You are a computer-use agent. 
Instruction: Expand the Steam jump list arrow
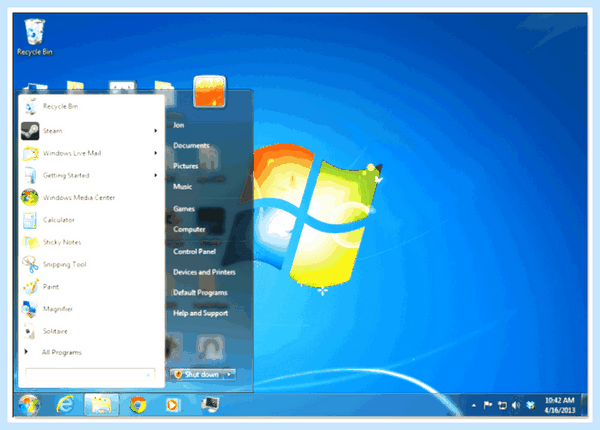(x=155, y=131)
